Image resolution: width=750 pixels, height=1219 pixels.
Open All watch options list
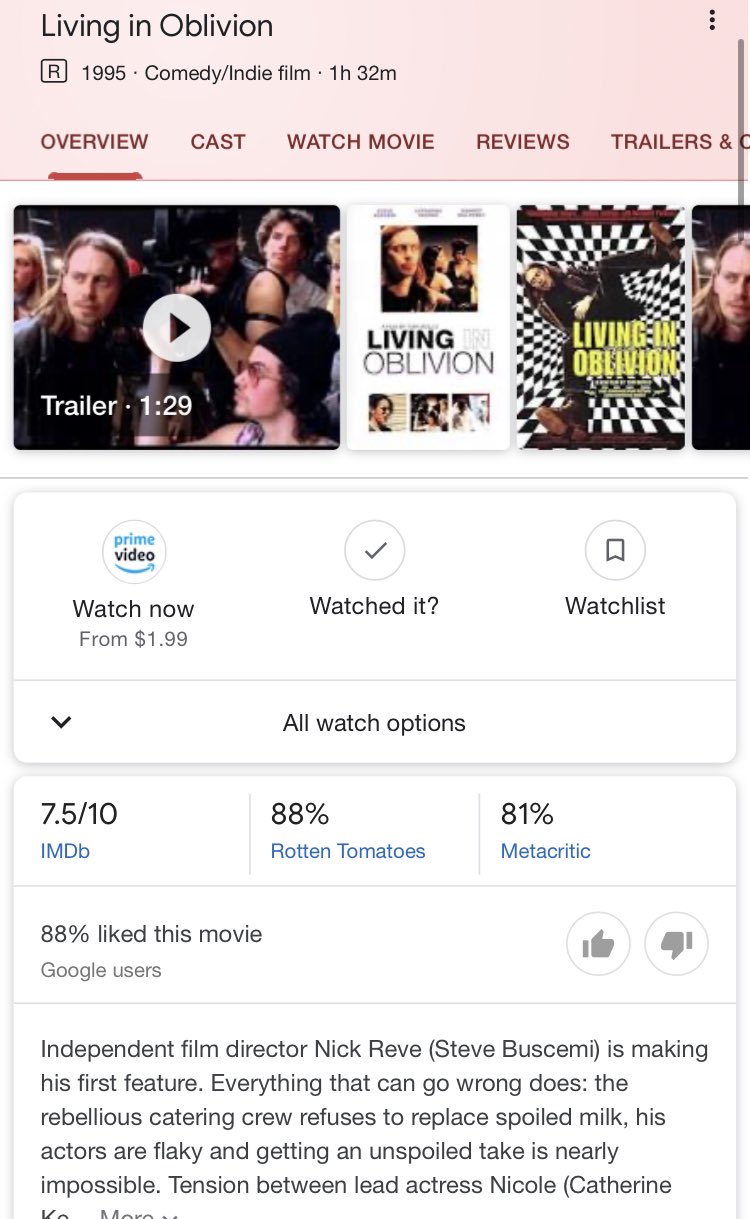coord(374,722)
